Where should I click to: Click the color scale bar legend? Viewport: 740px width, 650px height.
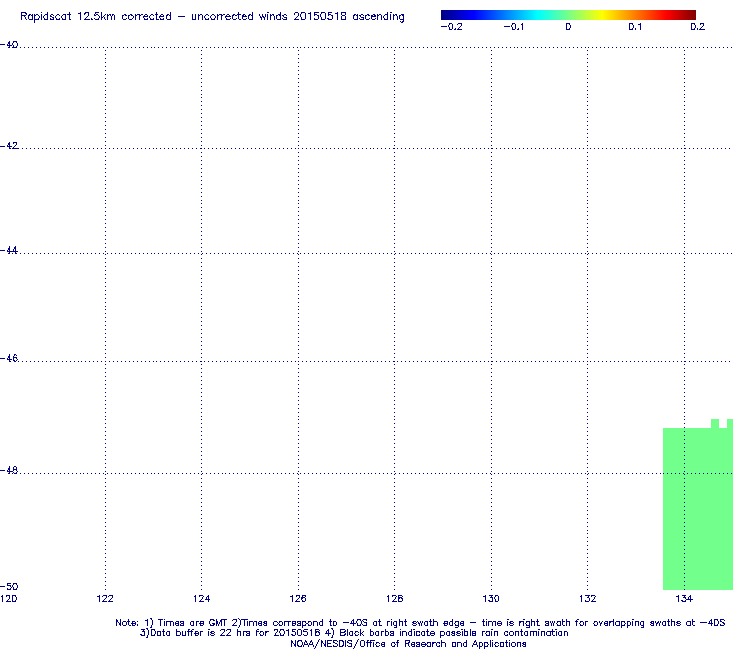(x=568, y=15)
